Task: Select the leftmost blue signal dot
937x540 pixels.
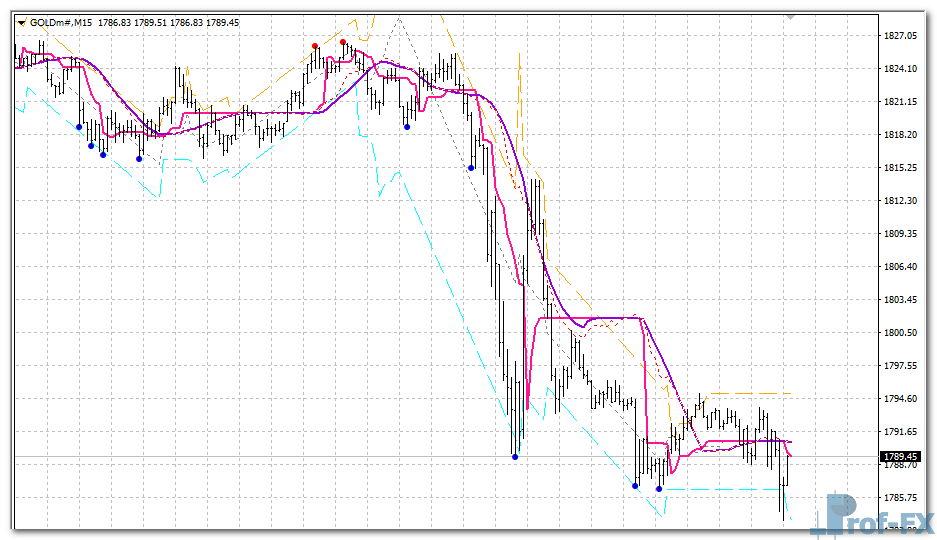Action: click(79, 127)
